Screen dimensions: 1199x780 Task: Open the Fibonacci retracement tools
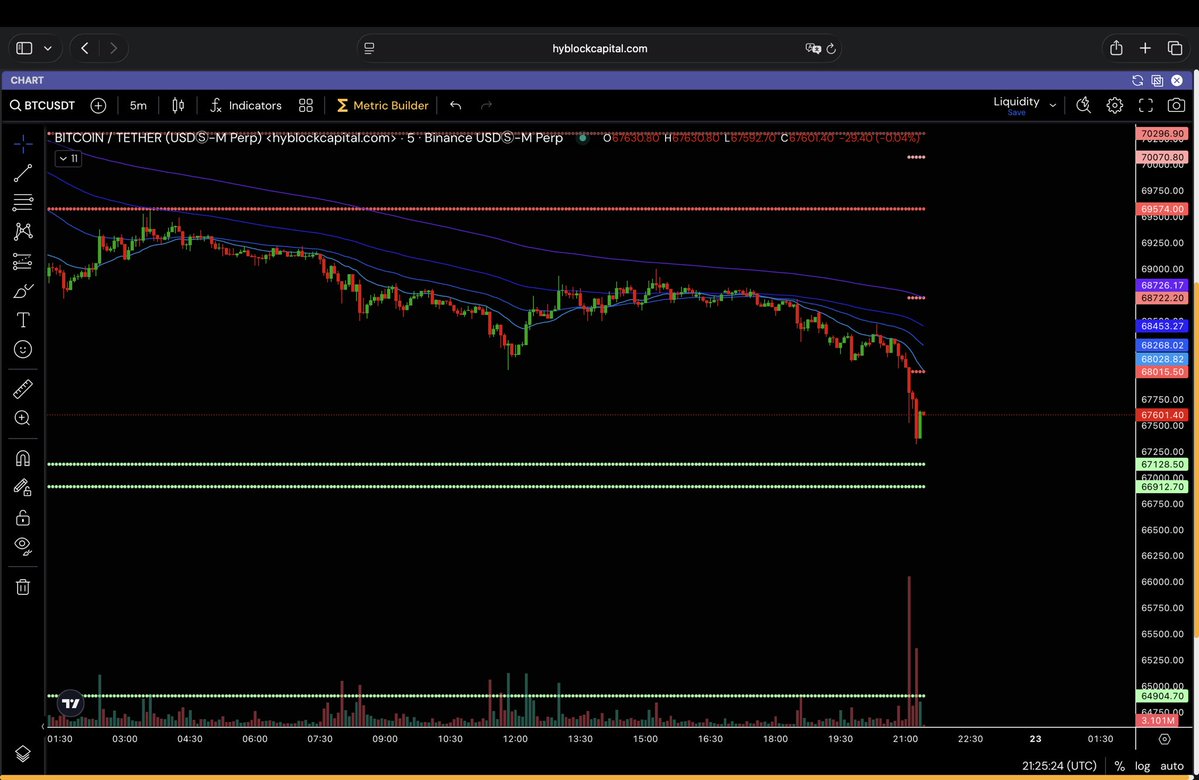23,203
